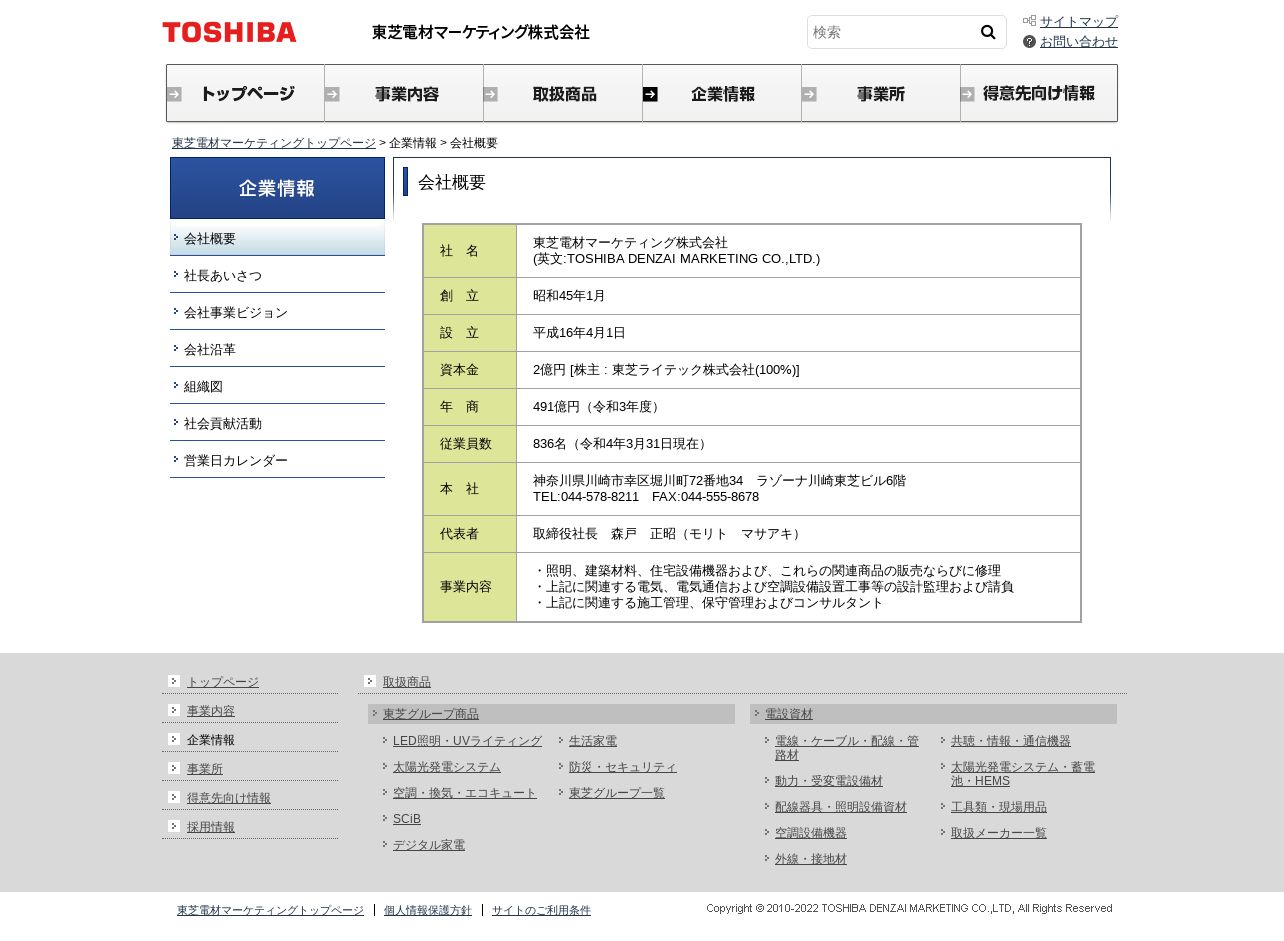Open 営業日カレンダー in the sidebar
Screen dimensions: 1284x941
277,460
